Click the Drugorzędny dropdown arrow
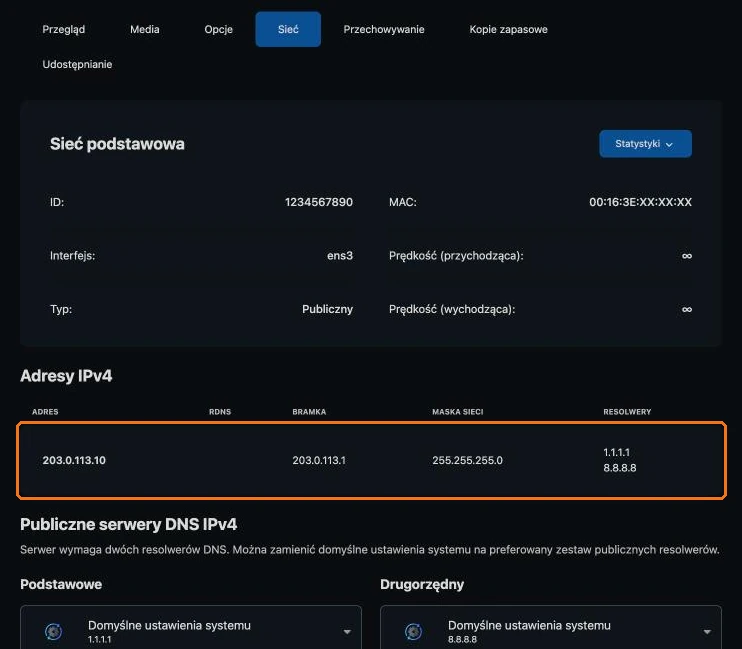 (707, 632)
